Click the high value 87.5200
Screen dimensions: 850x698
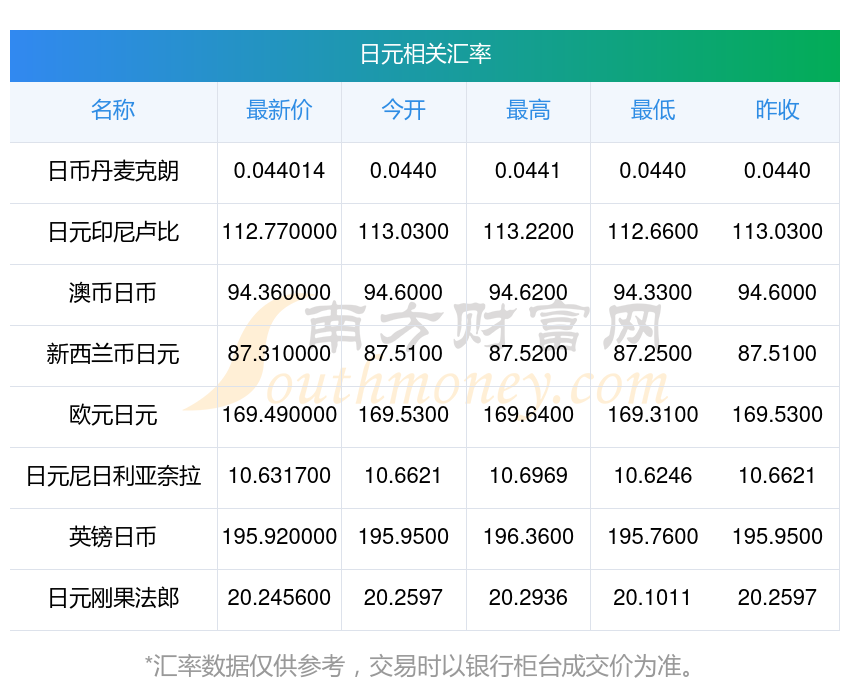click(x=528, y=354)
